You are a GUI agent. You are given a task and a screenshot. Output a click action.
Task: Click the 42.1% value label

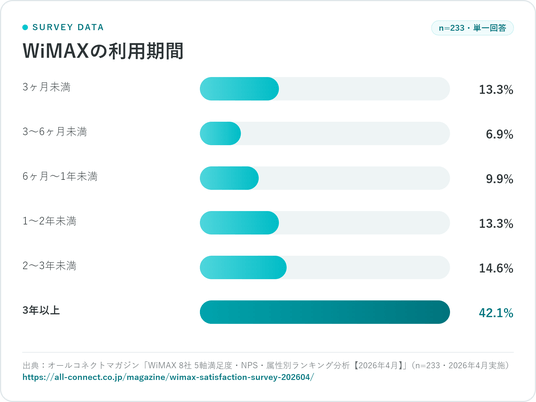tap(496, 313)
